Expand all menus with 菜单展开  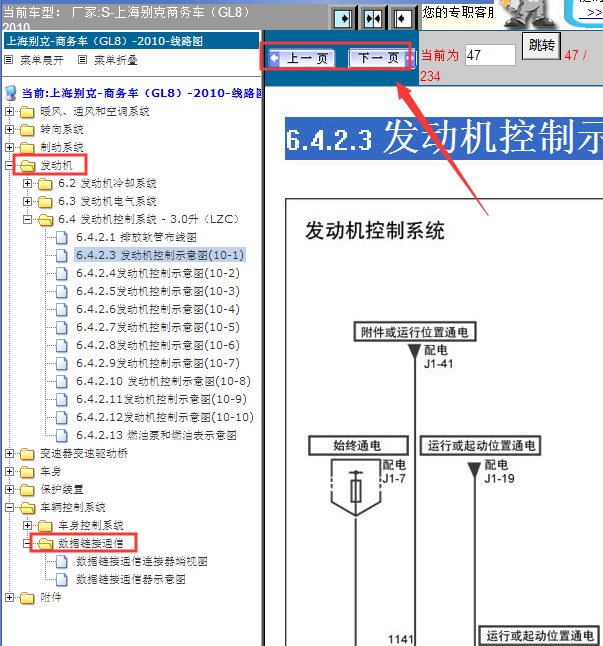42,61
